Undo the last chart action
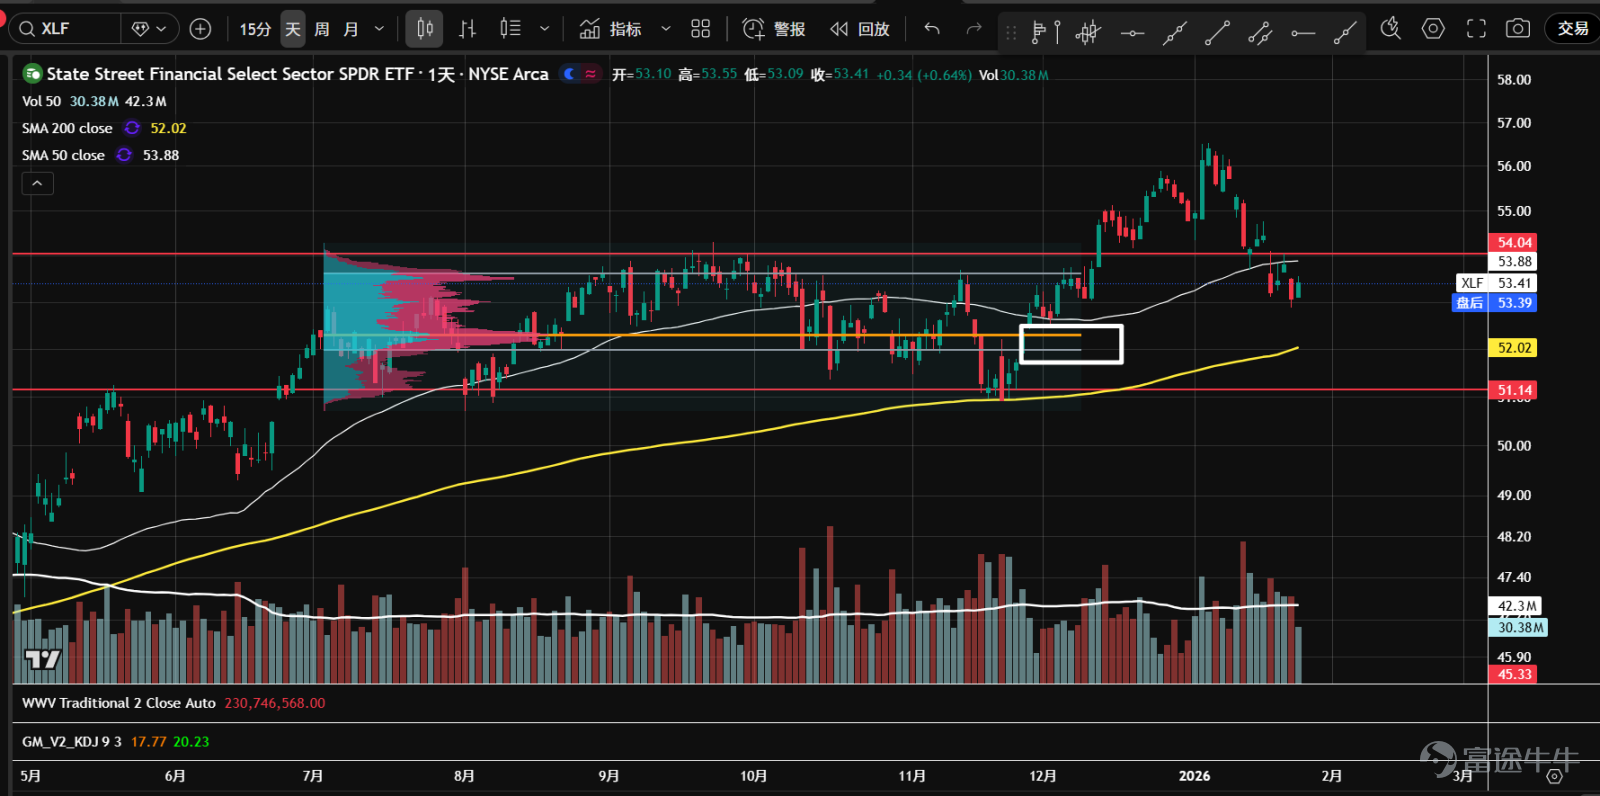Viewport: 1600px width, 796px height. point(932,29)
